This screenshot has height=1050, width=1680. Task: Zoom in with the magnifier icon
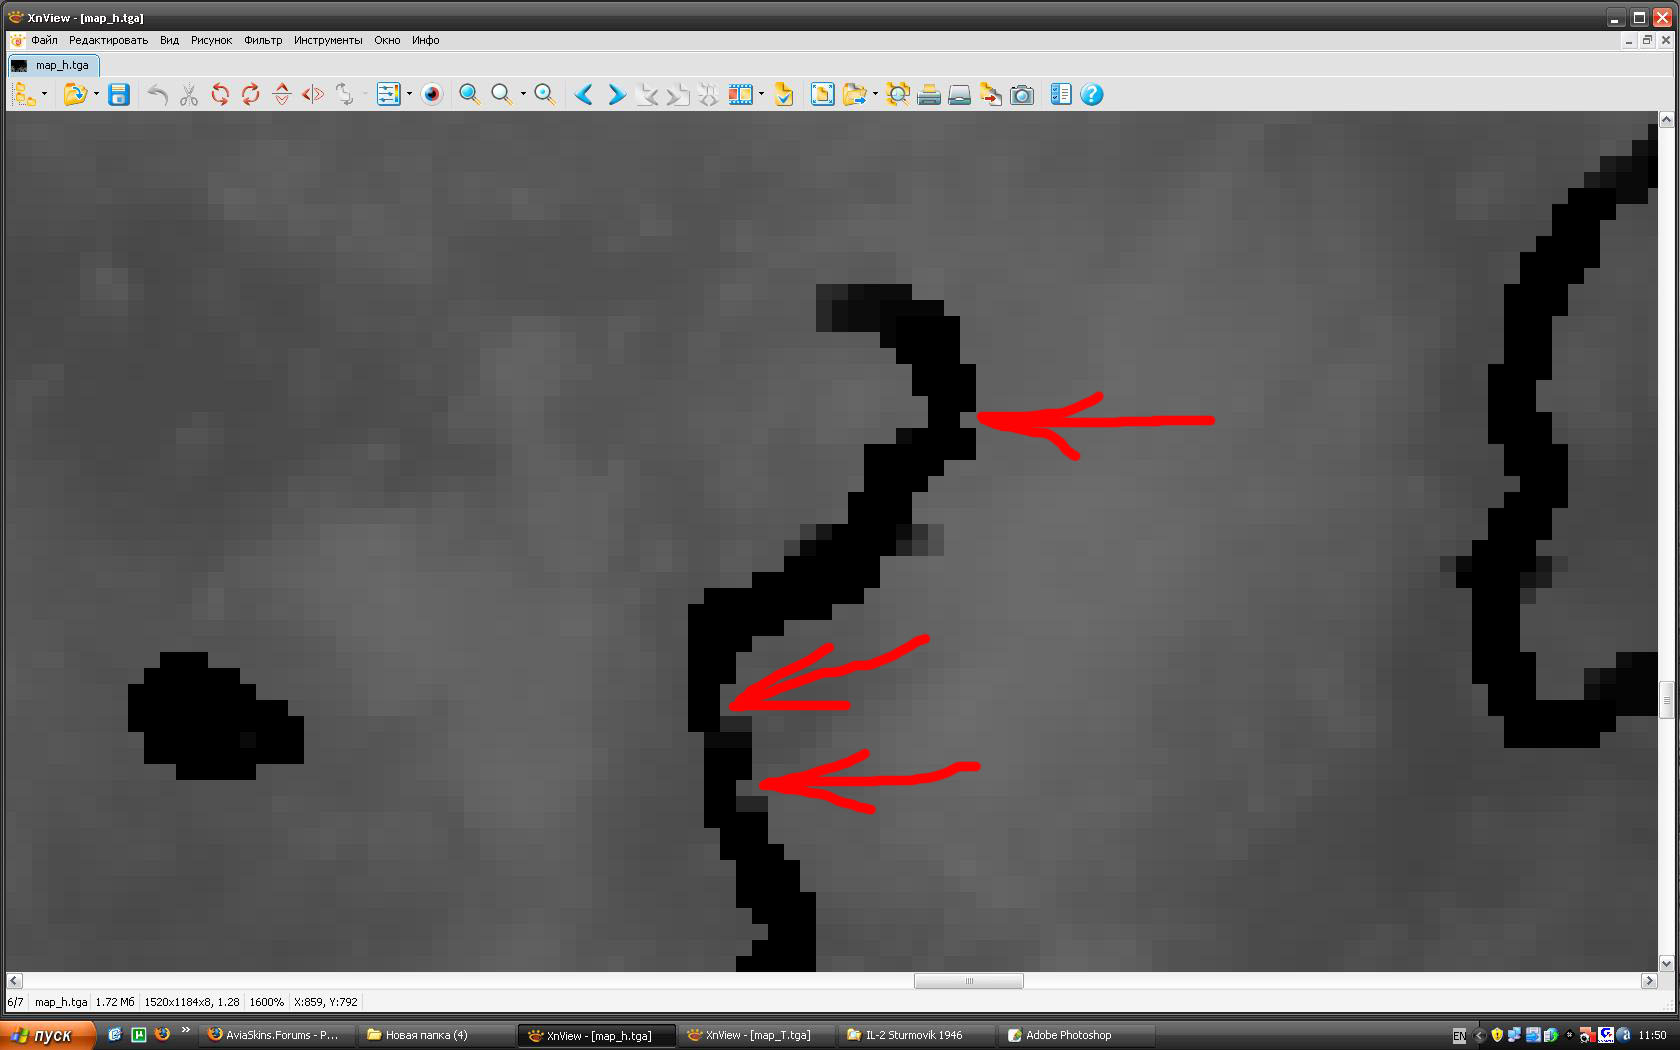click(x=469, y=94)
